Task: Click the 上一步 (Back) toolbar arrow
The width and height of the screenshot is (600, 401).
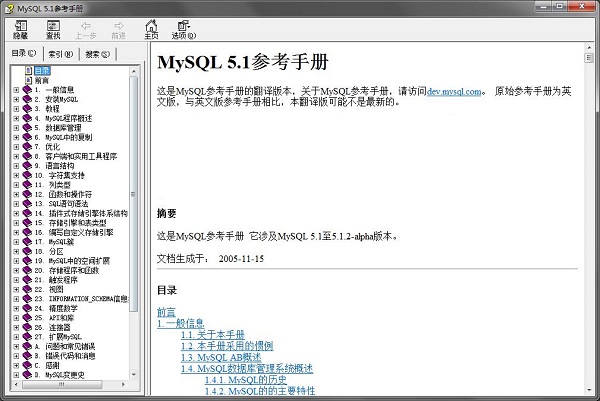Action: coord(86,29)
